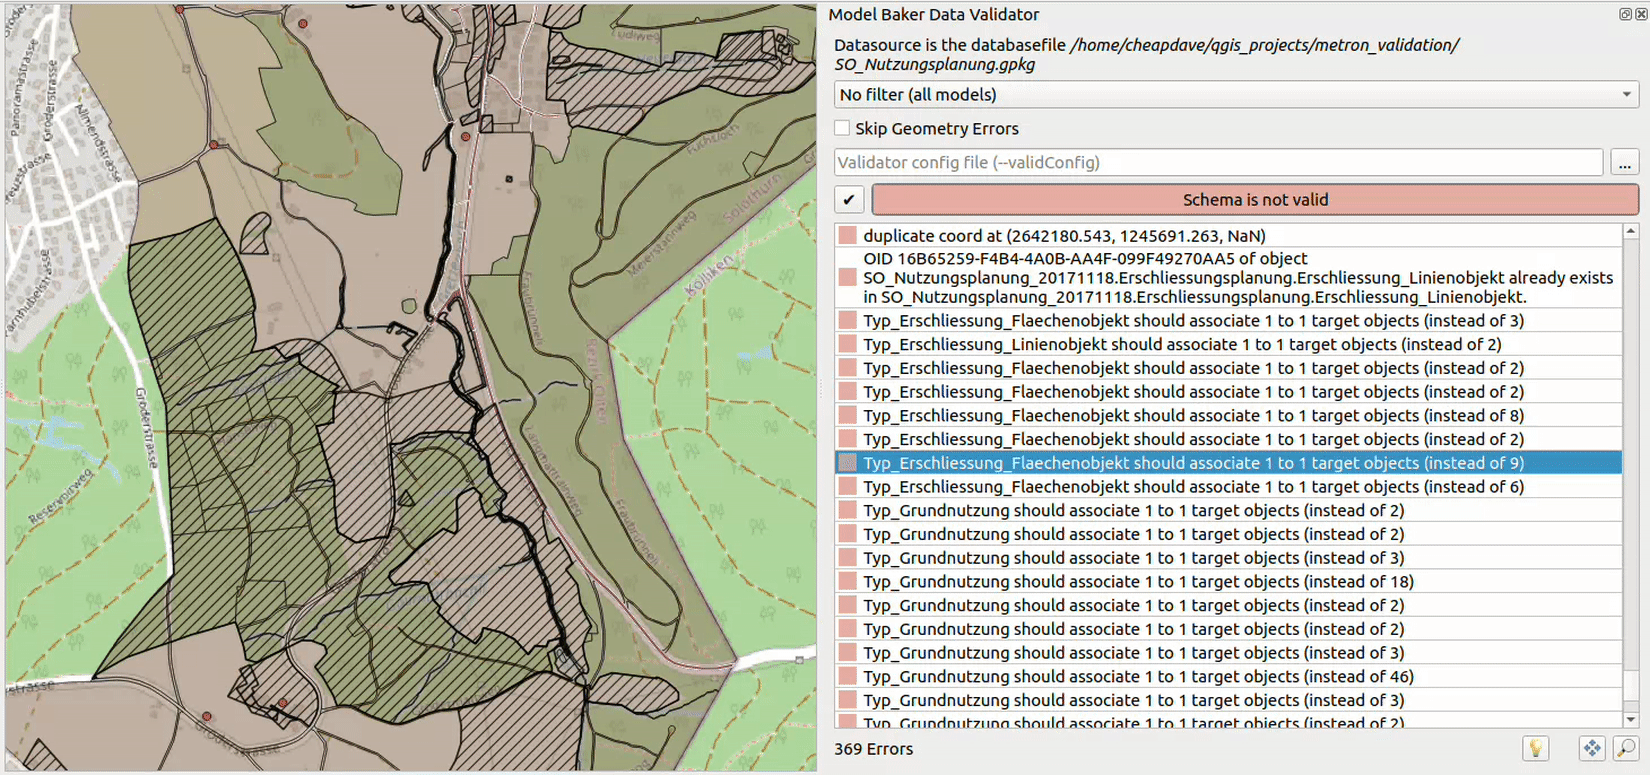Viewport: 1650px width, 775px height.
Task: Select the 'duplicate coord at' error row
Action: 1064,236
